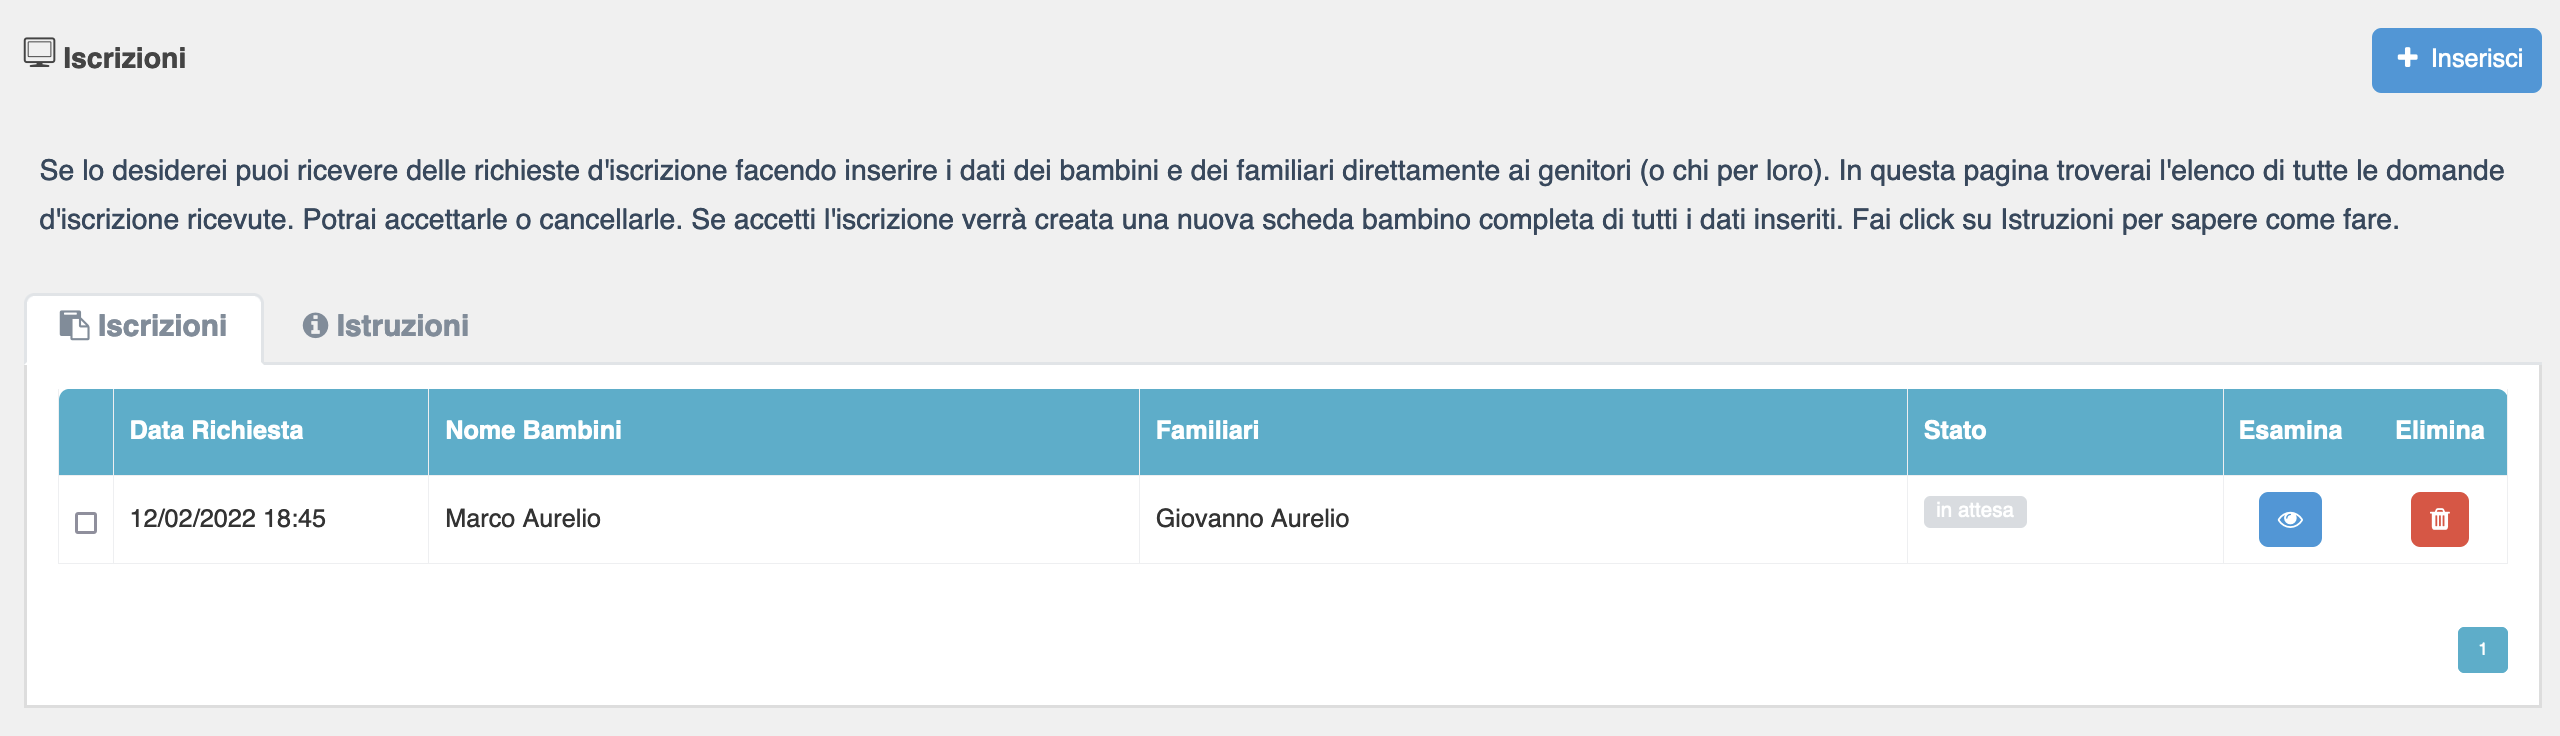Switch to the Istruzioni tab

click(386, 325)
